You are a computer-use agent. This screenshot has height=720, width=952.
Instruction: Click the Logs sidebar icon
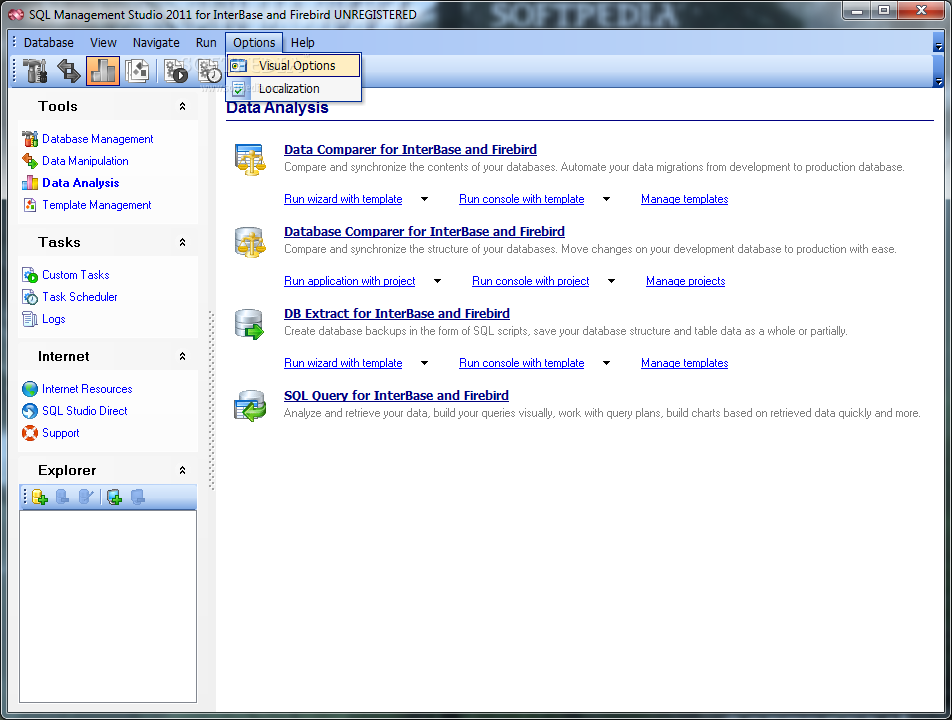(30, 319)
